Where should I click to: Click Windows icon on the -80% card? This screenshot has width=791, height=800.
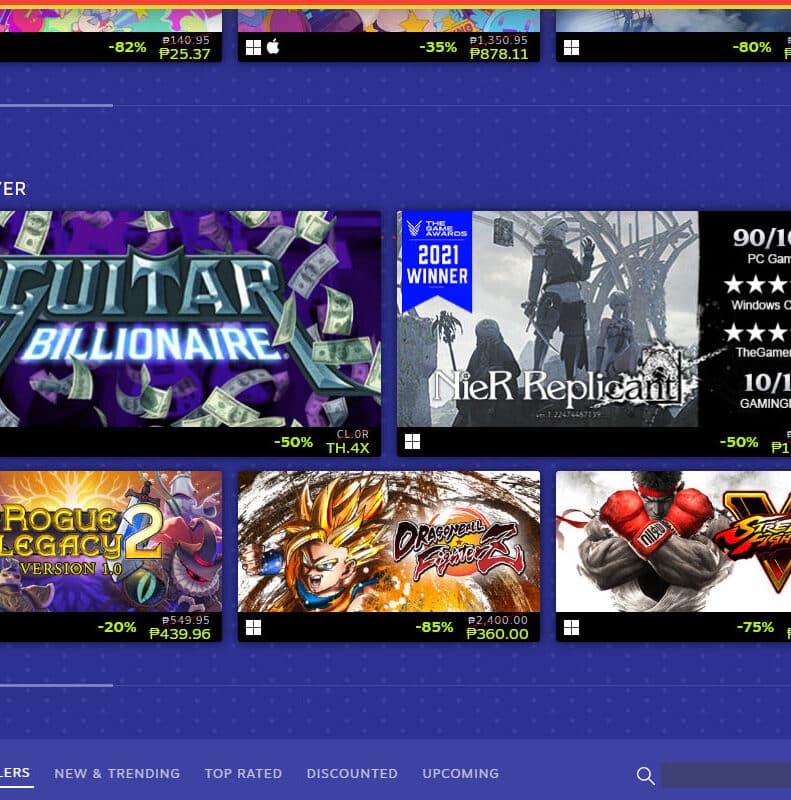(571, 47)
